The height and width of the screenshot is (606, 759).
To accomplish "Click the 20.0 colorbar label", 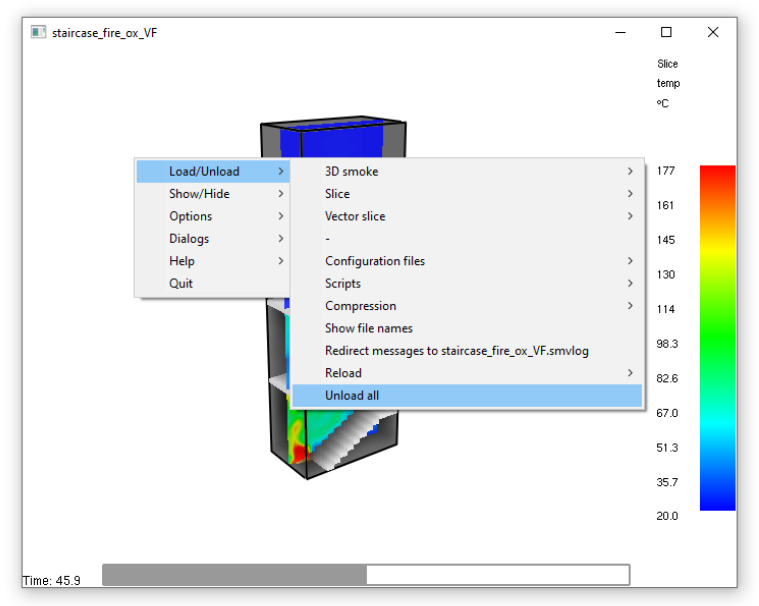I will coord(667,516).
